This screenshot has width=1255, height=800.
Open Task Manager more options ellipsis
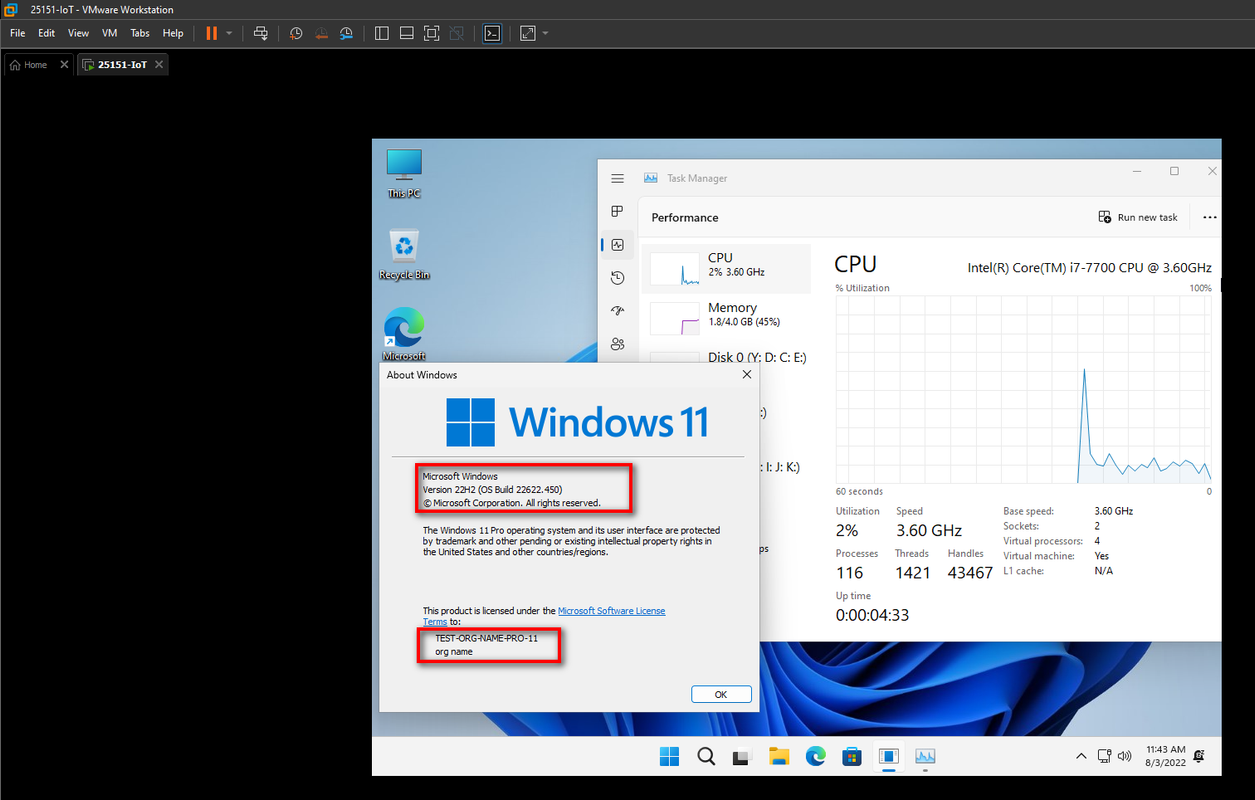click(1210, 217)
